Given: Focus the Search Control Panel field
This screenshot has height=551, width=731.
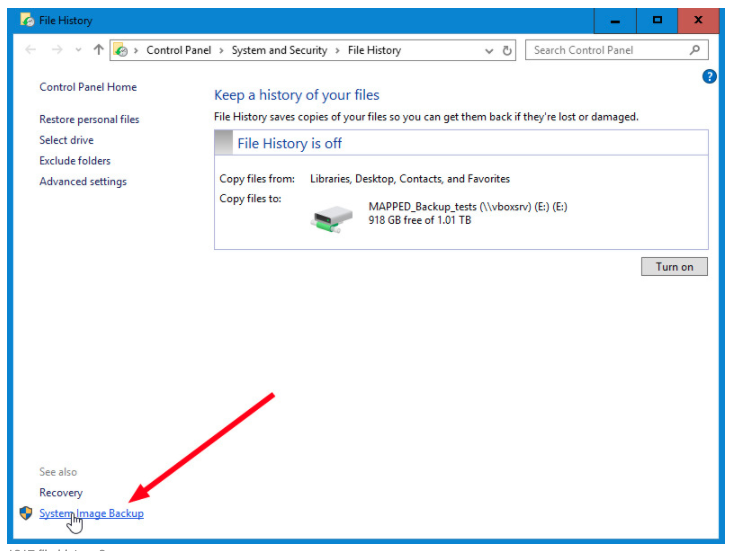Looking at the screenshot, I should pyautogui.click(x=616, y=50).
